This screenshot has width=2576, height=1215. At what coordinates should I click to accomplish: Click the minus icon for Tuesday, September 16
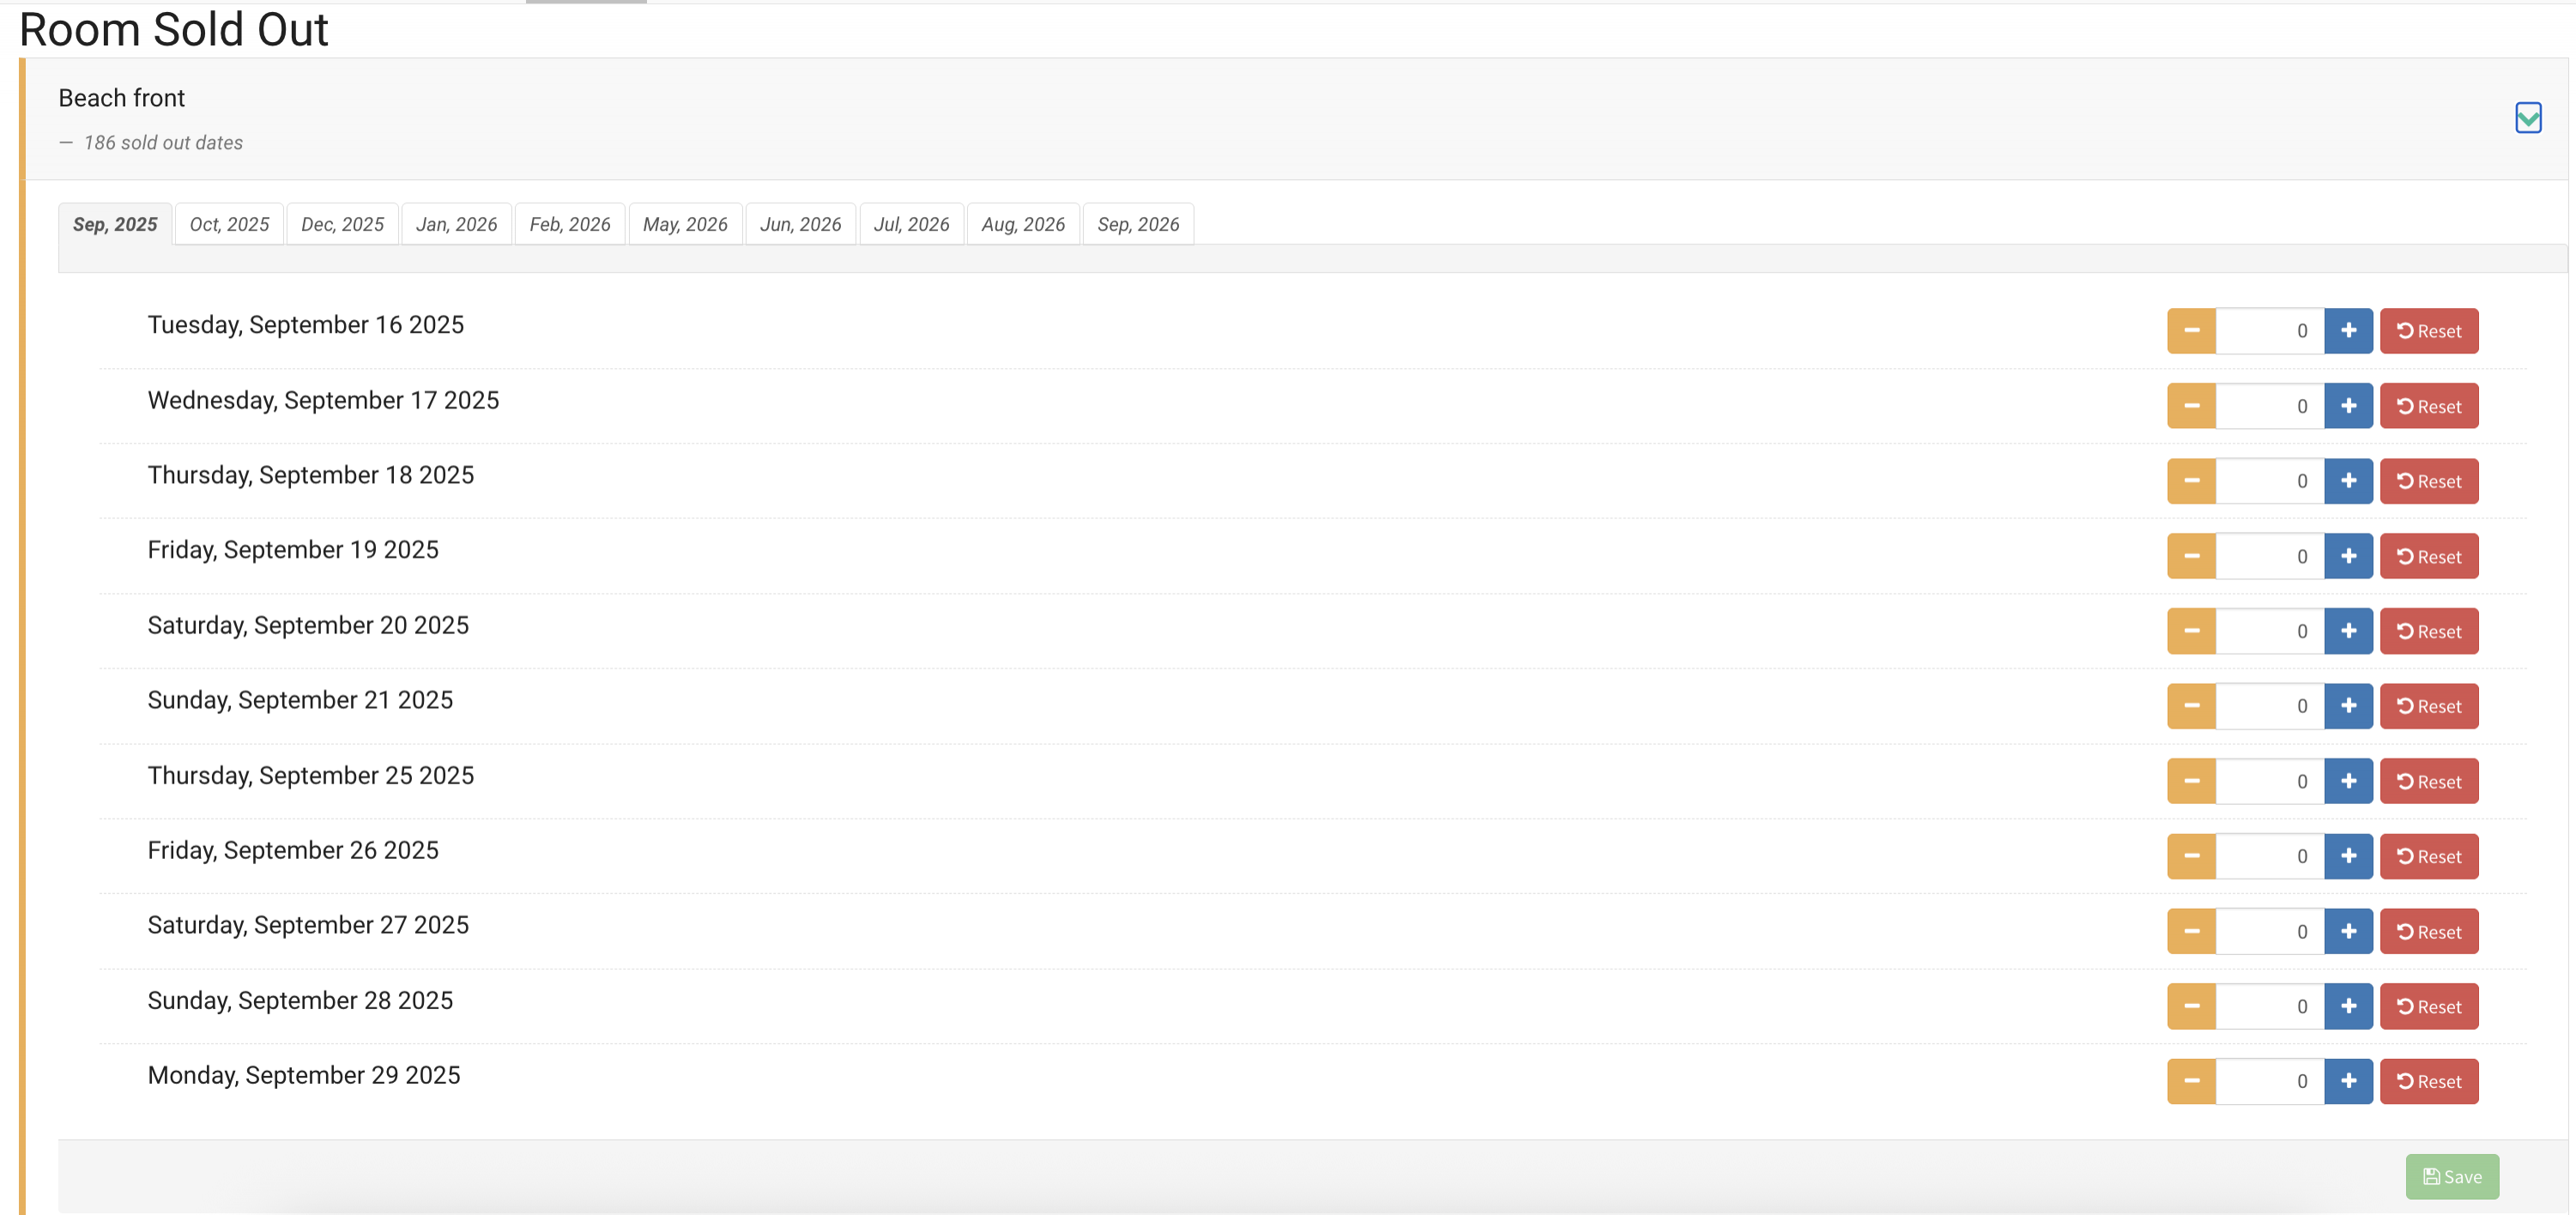pyautogui.click(x=2190, y=331)
